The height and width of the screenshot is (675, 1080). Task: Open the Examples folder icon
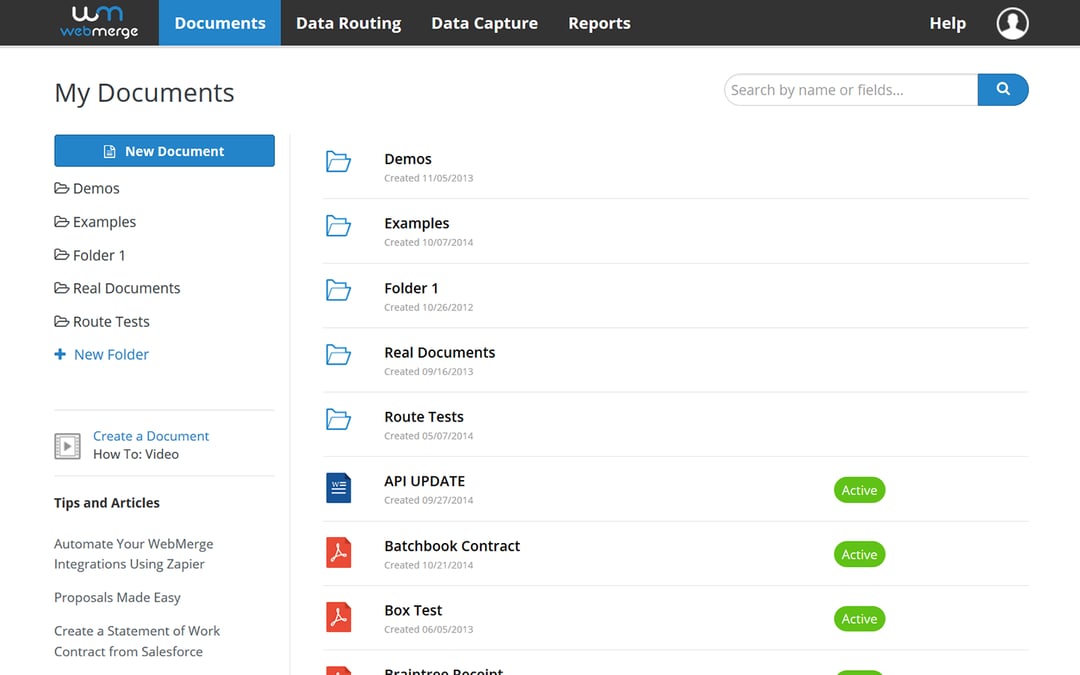338,224
